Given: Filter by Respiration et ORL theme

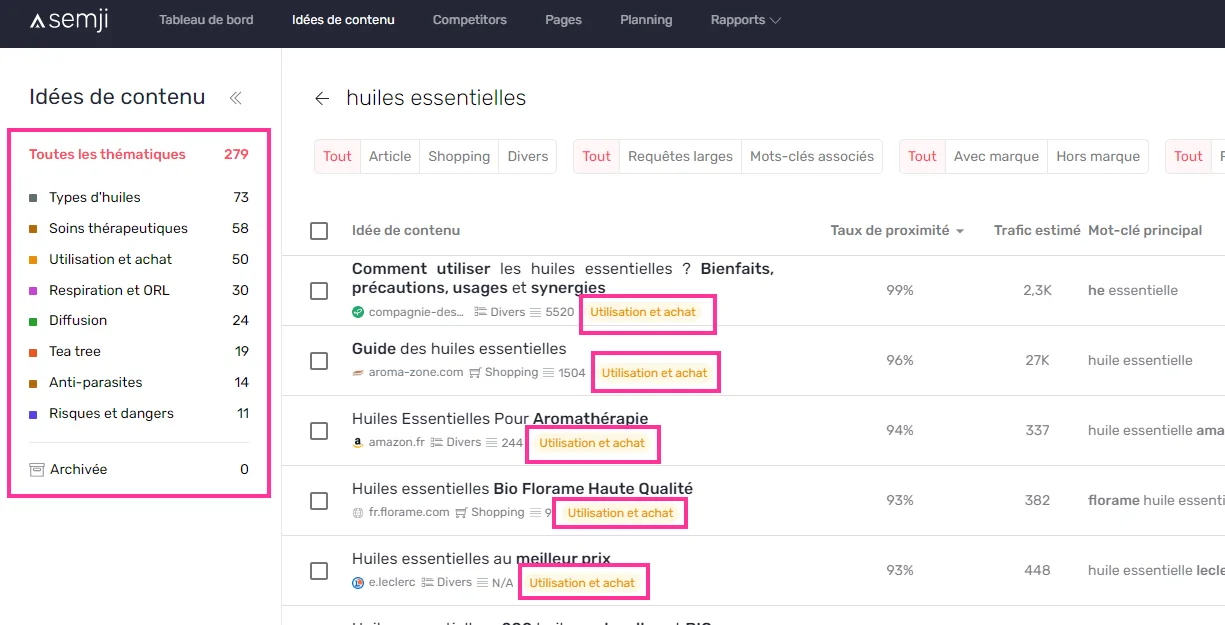Looking at the screenshot, I should (x=139, y=290).
